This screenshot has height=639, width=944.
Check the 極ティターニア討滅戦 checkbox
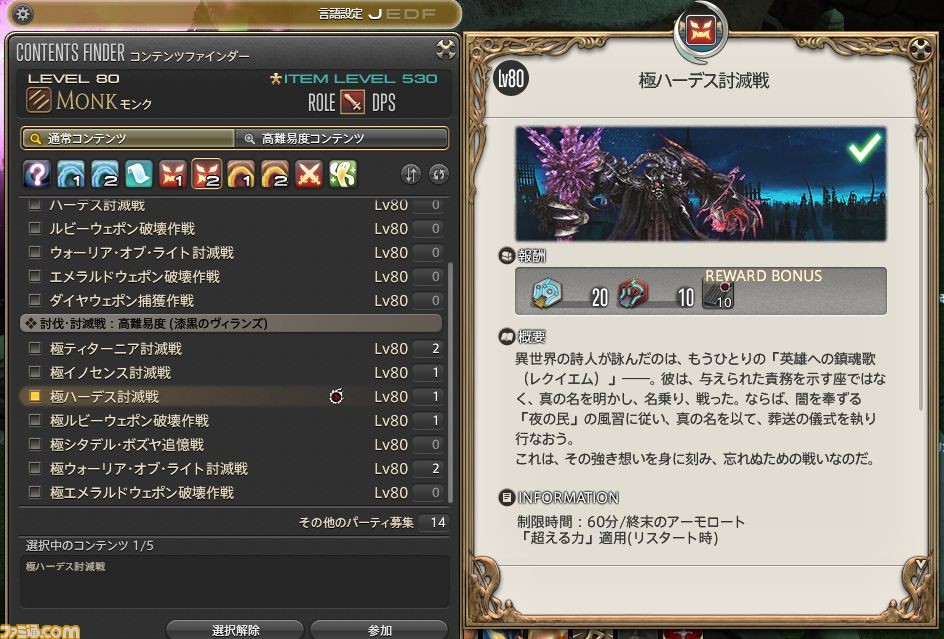[35, 348]
